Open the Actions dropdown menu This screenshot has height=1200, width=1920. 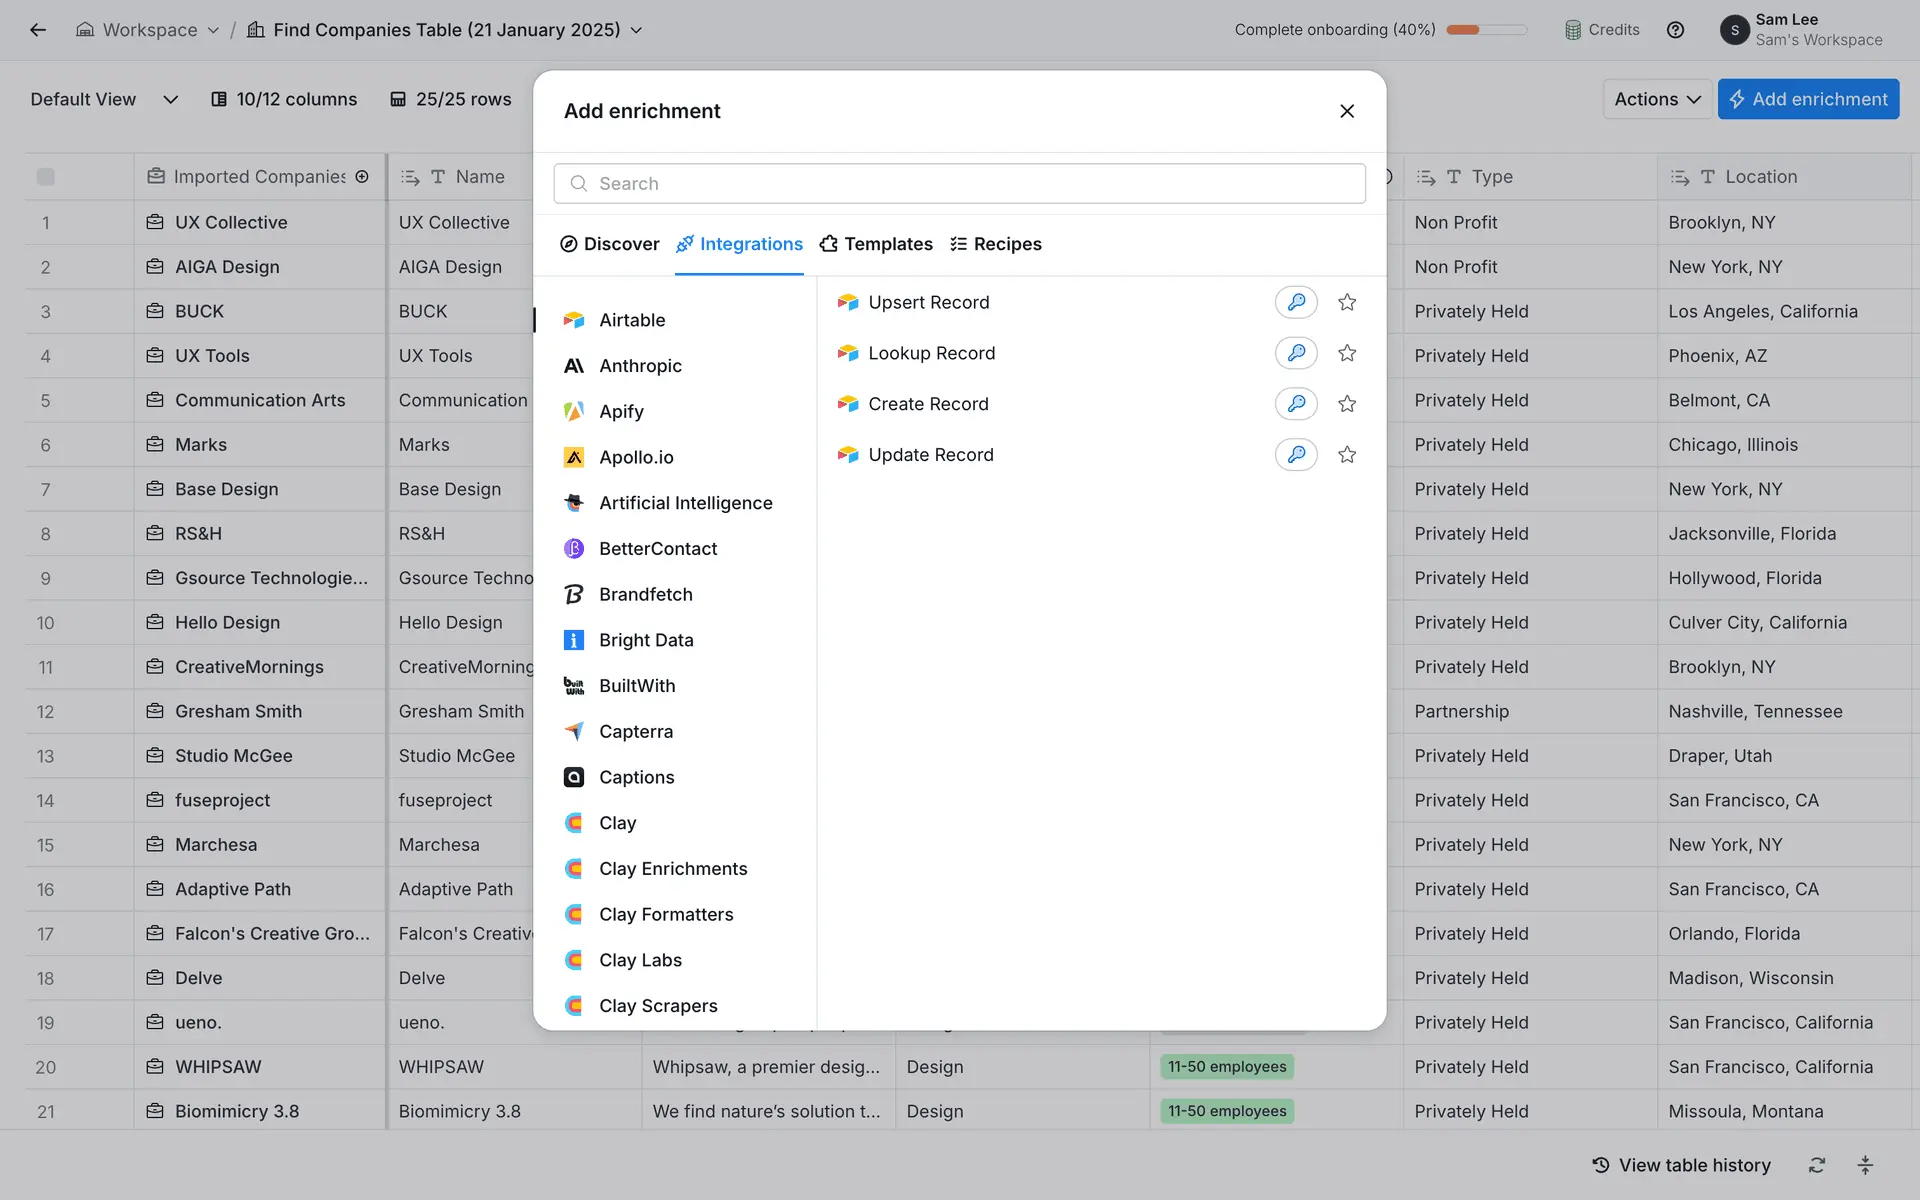pyautogui.click(x=1657, y=99)
